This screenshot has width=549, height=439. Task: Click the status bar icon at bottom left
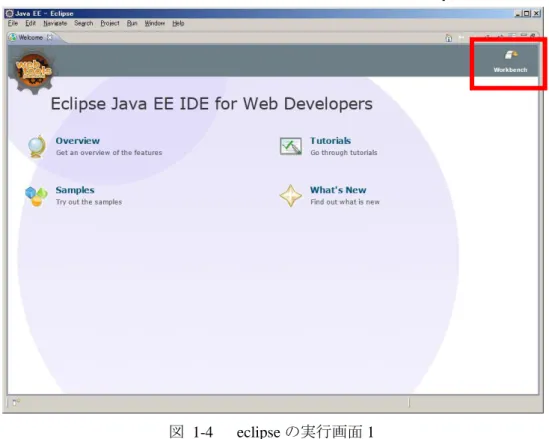coord(16,402)
